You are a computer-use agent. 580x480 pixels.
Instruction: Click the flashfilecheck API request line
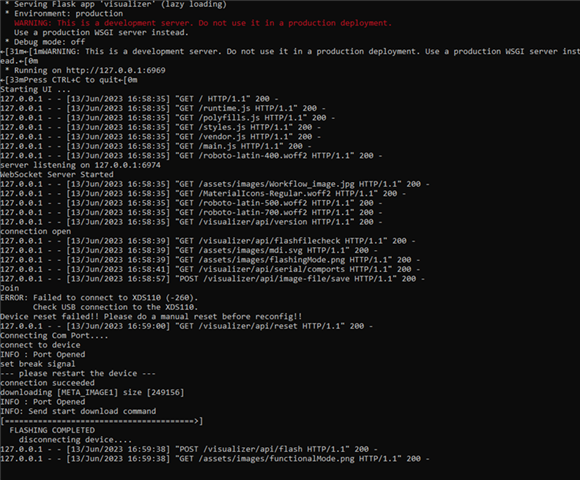208,241
